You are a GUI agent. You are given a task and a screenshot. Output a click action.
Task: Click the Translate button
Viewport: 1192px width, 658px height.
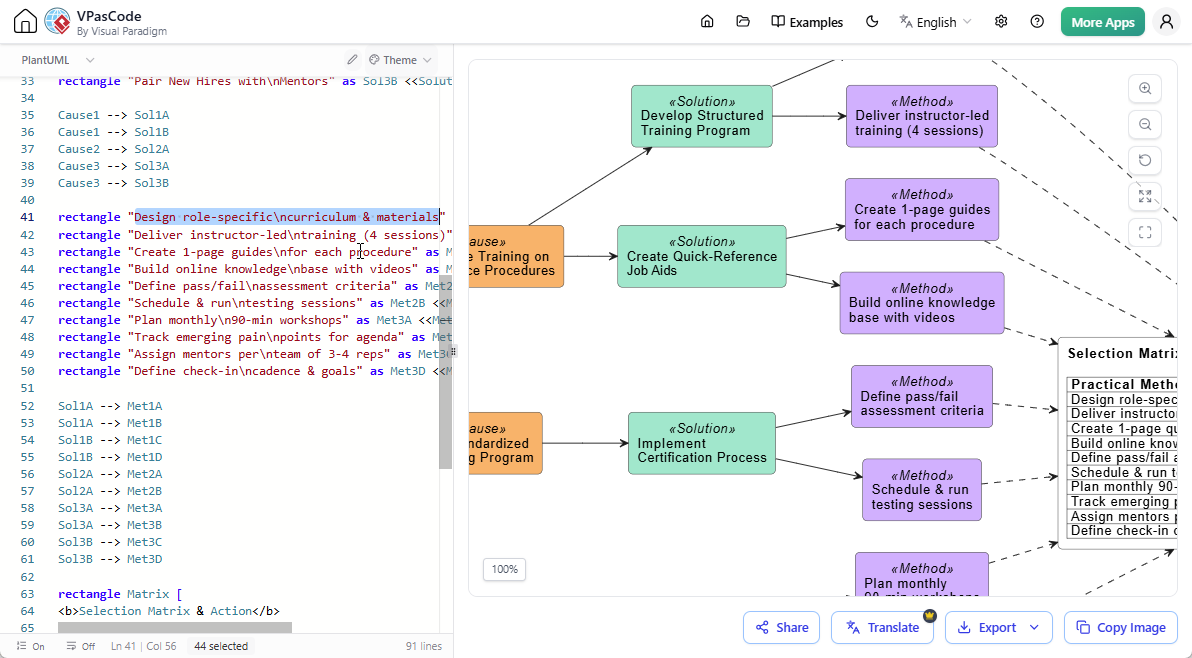point(882,628)
